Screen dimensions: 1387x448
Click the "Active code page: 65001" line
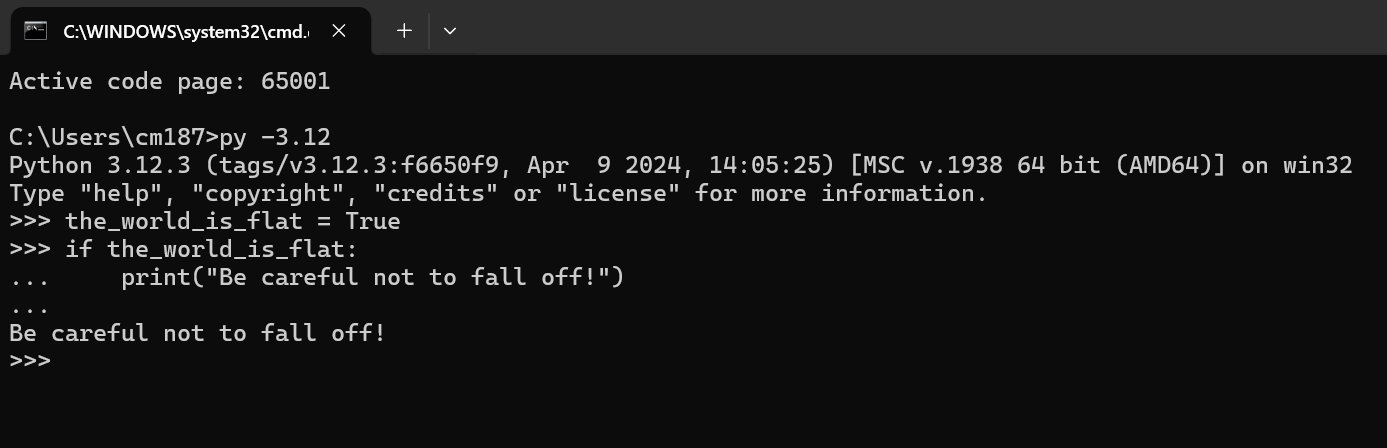pyautogui.click(x=169, y=82)
